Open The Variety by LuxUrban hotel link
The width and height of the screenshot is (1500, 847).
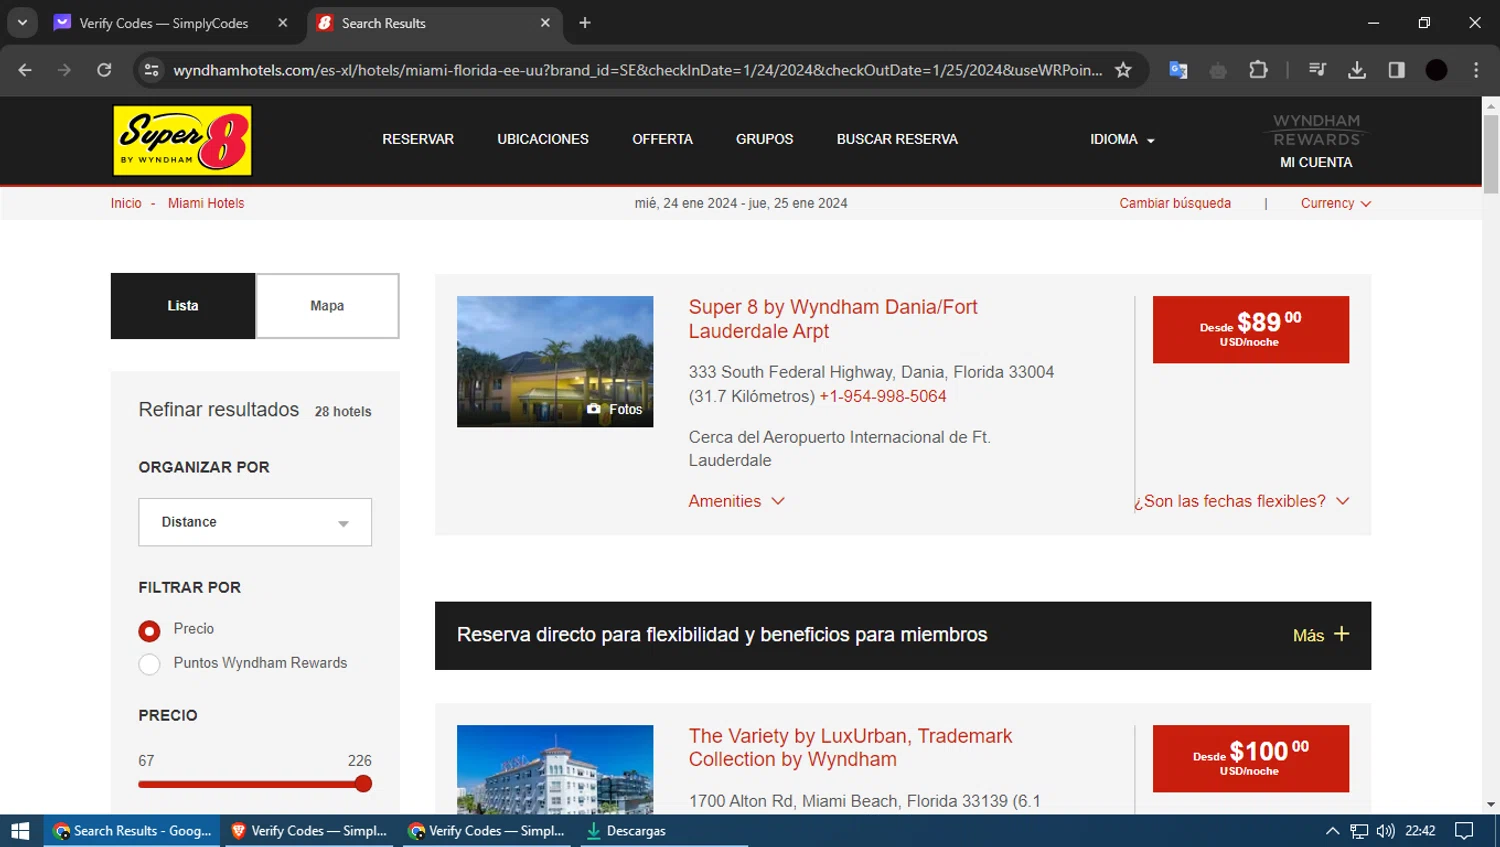coord(850,747)
